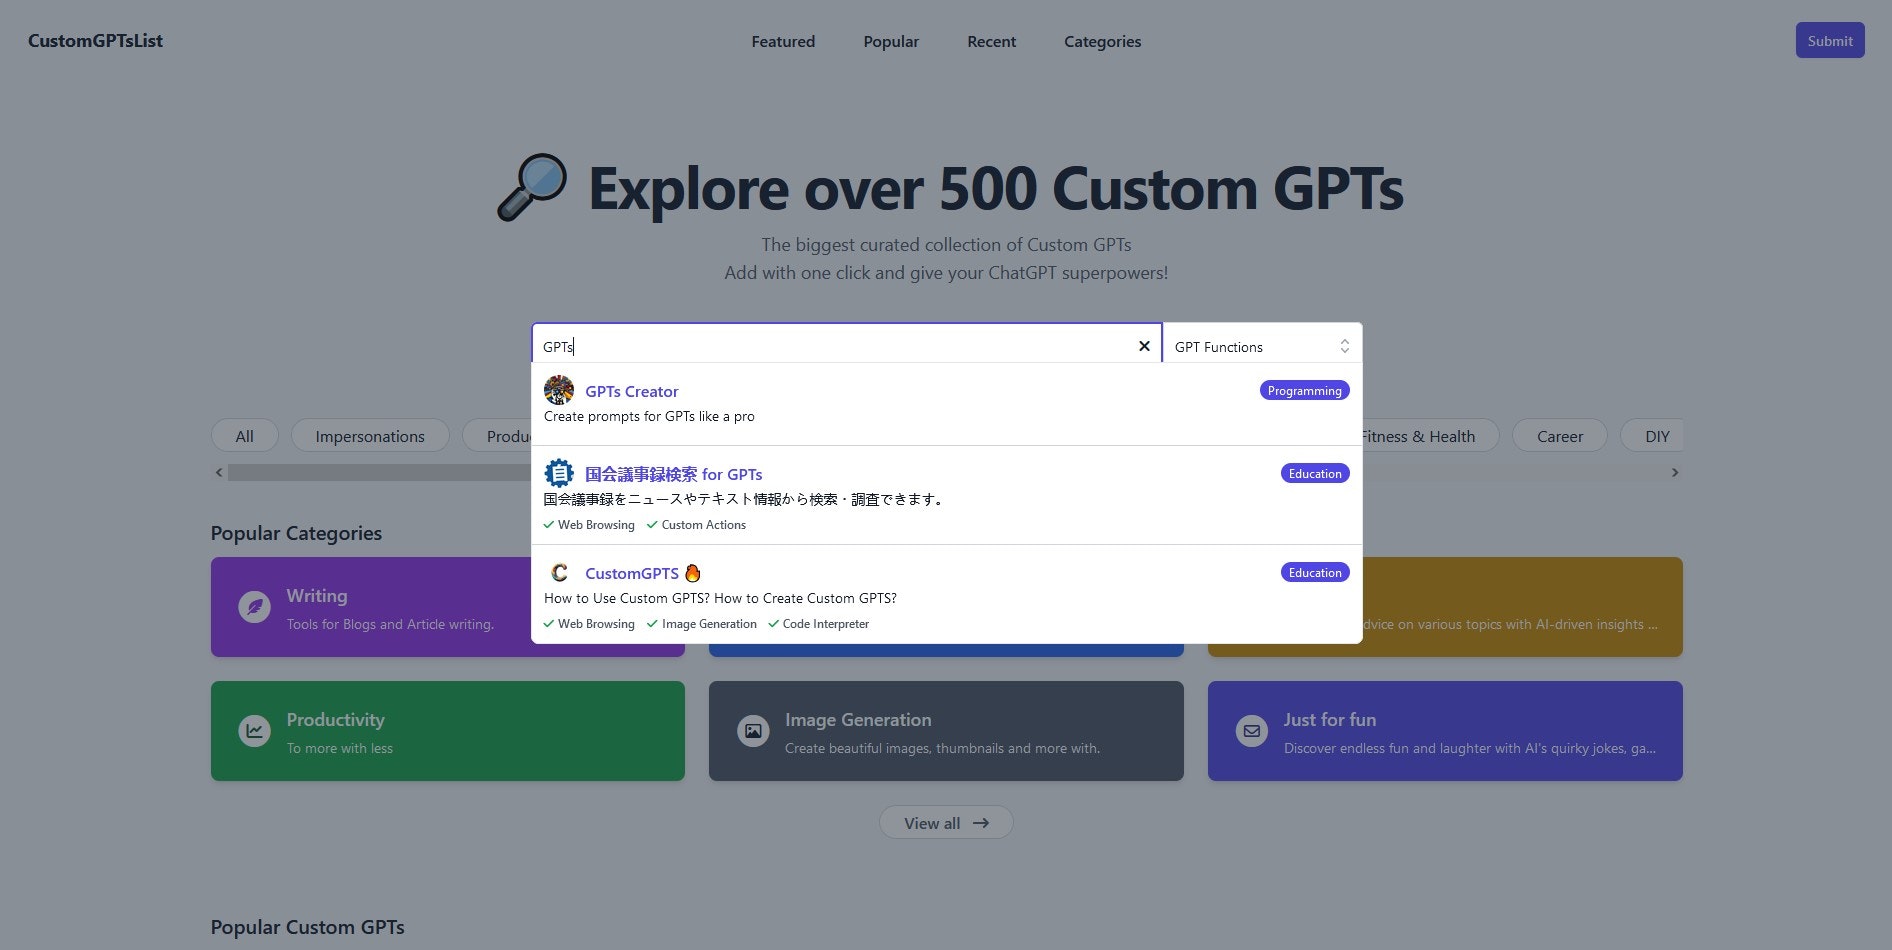1892x950 pixels.
Task: Select the Education tag on 国会議事録検索 result
Action: click(x=1315, y=474)
